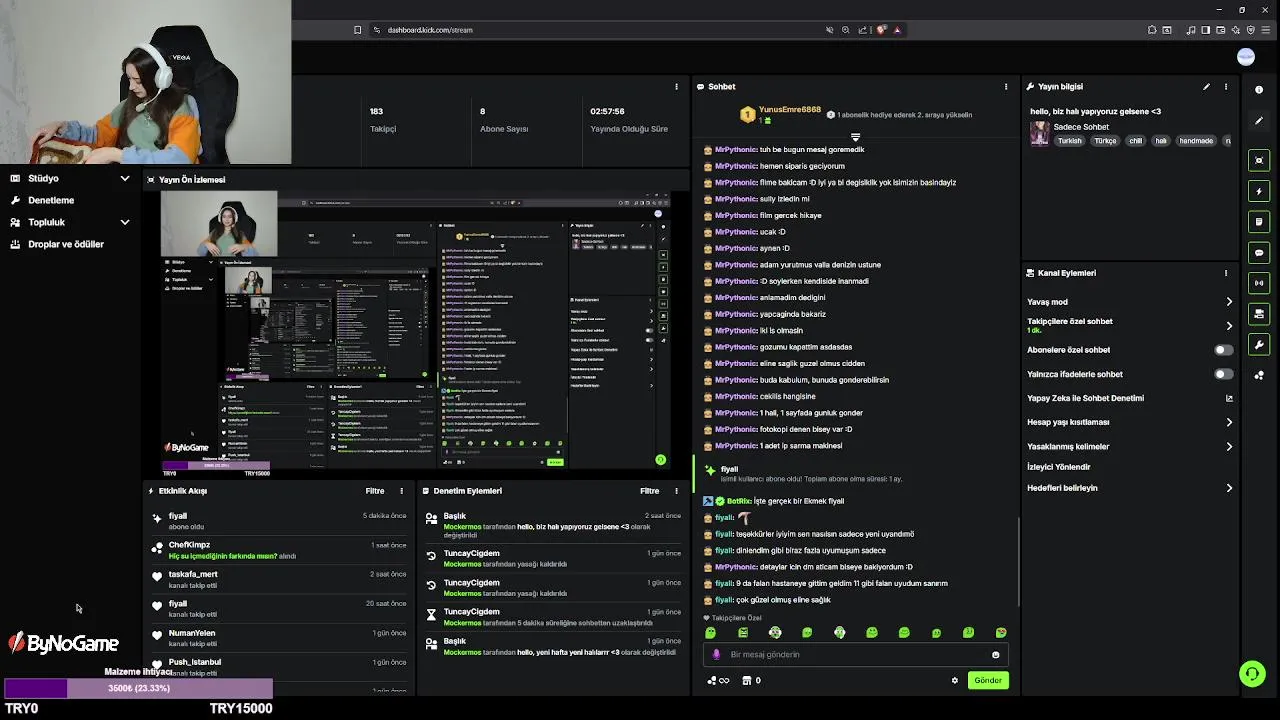Toggle the broadcast signal icon in right sidebar
This screenshot has width=1280, height=720.
1259,283
